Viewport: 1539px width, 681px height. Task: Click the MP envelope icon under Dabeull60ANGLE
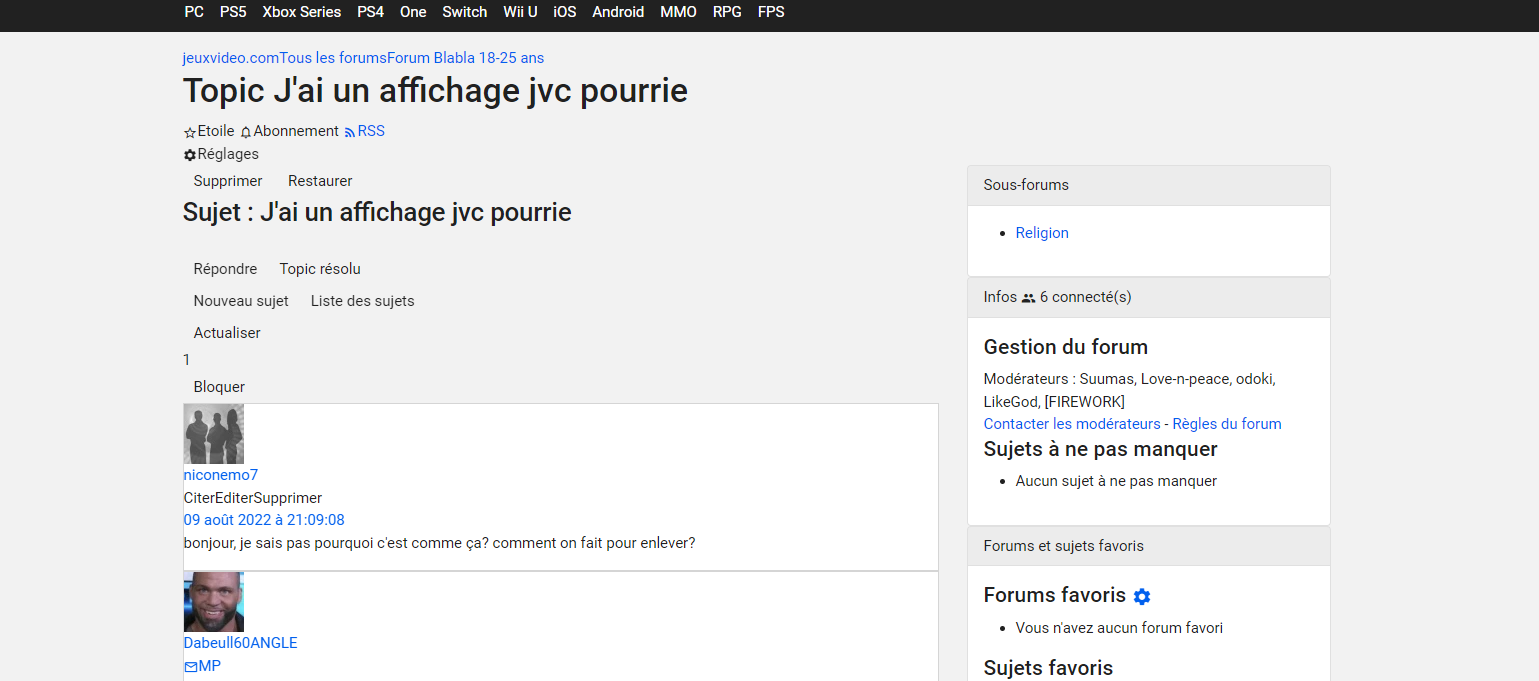pos(191,666)
